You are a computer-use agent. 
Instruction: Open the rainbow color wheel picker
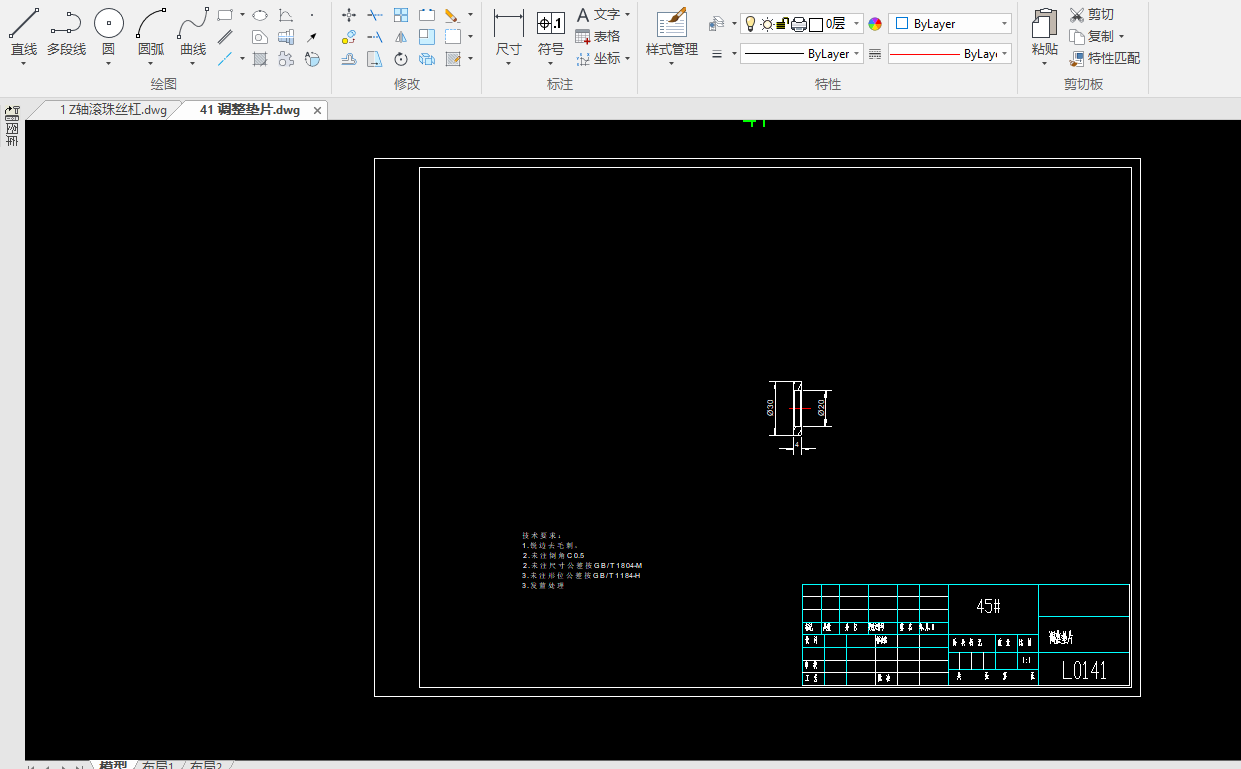tap(875, 24)
